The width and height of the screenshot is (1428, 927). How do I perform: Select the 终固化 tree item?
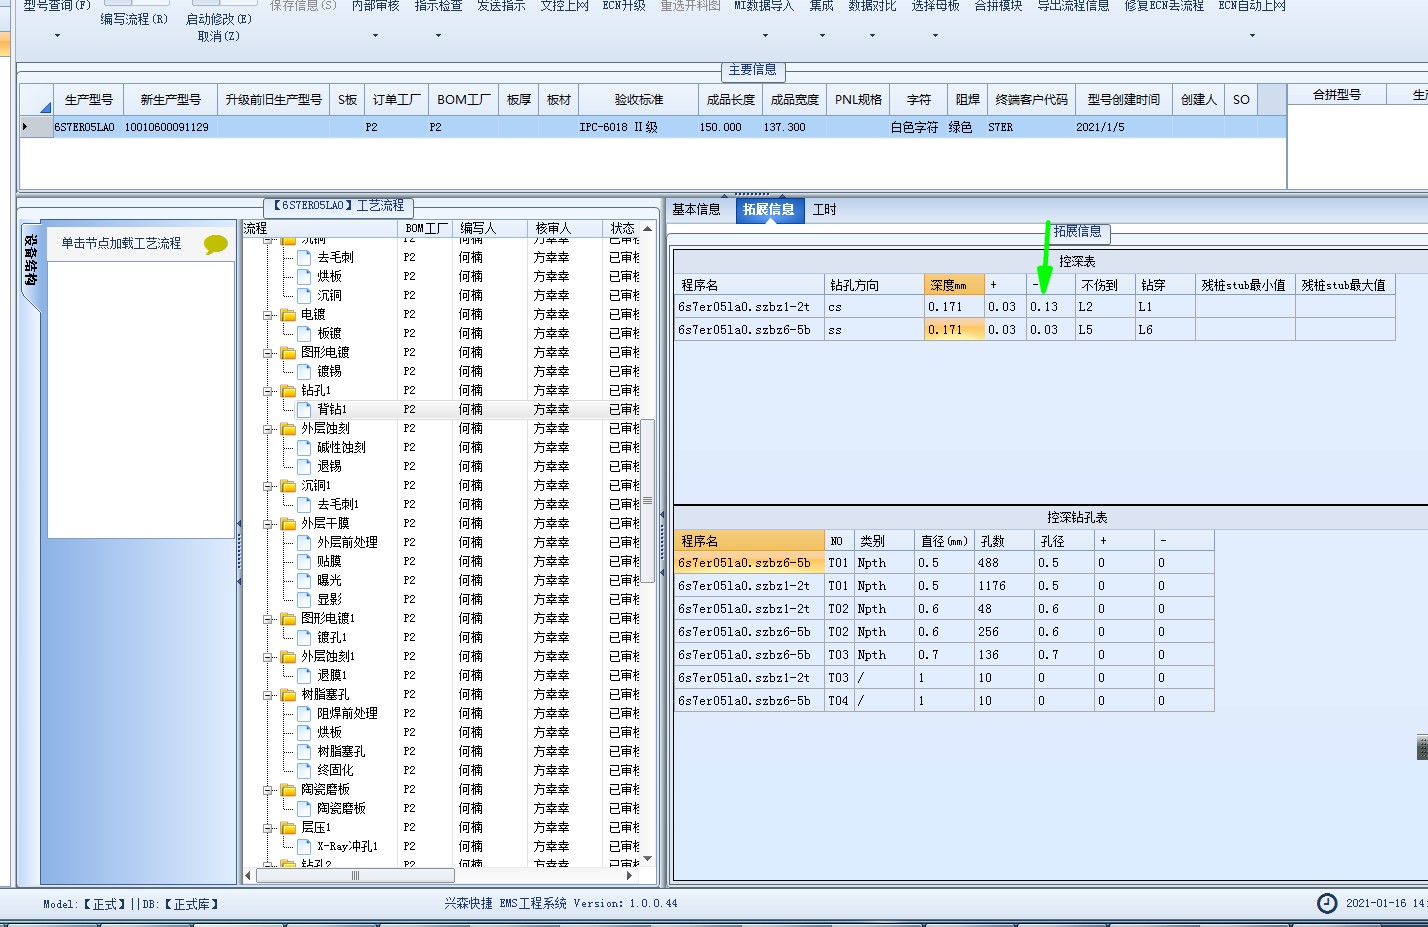pyautogui.click(x=335, y=770)
